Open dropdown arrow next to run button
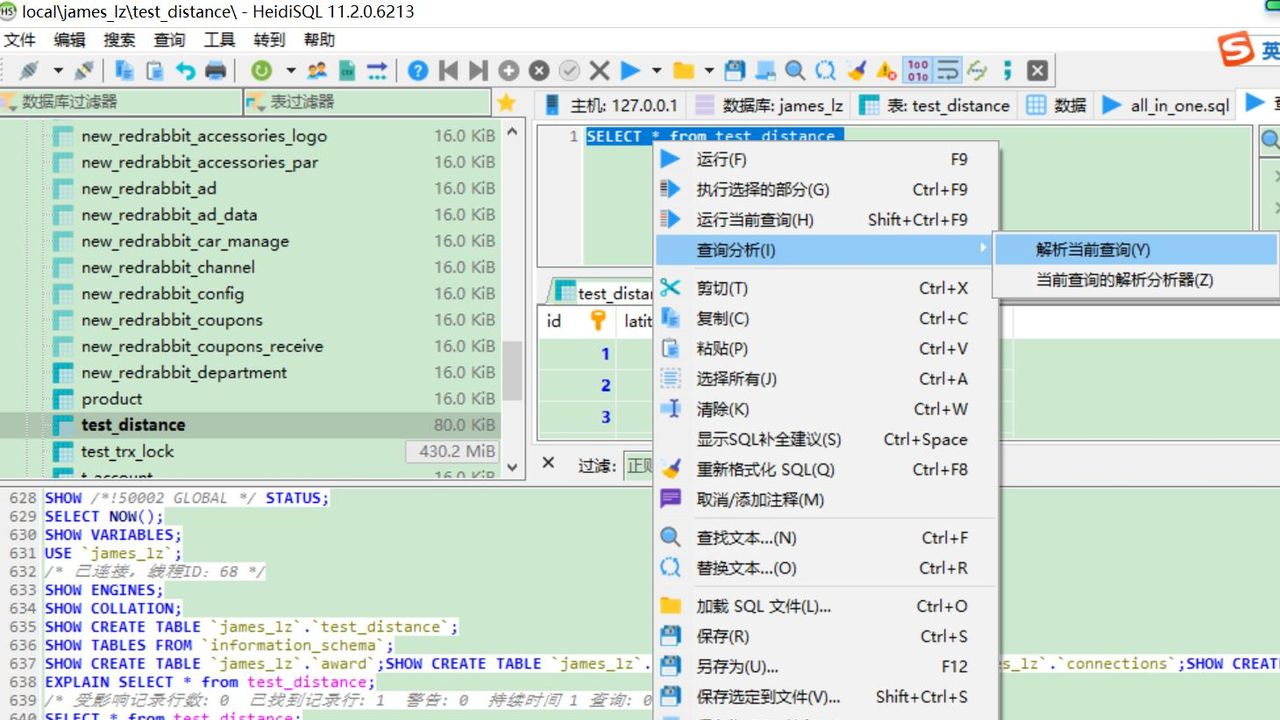 [657, 70]
